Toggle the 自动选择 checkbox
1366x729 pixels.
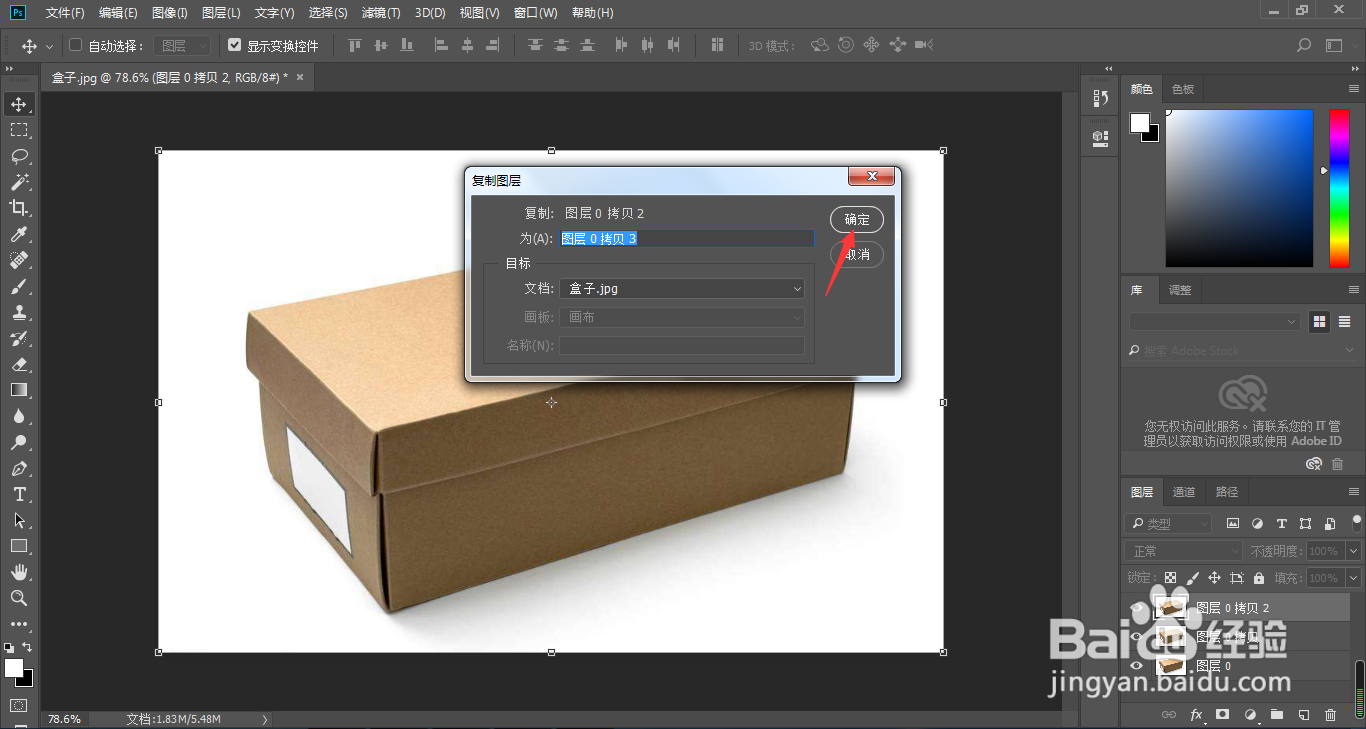pyautogui.click(x=75, y=45)
